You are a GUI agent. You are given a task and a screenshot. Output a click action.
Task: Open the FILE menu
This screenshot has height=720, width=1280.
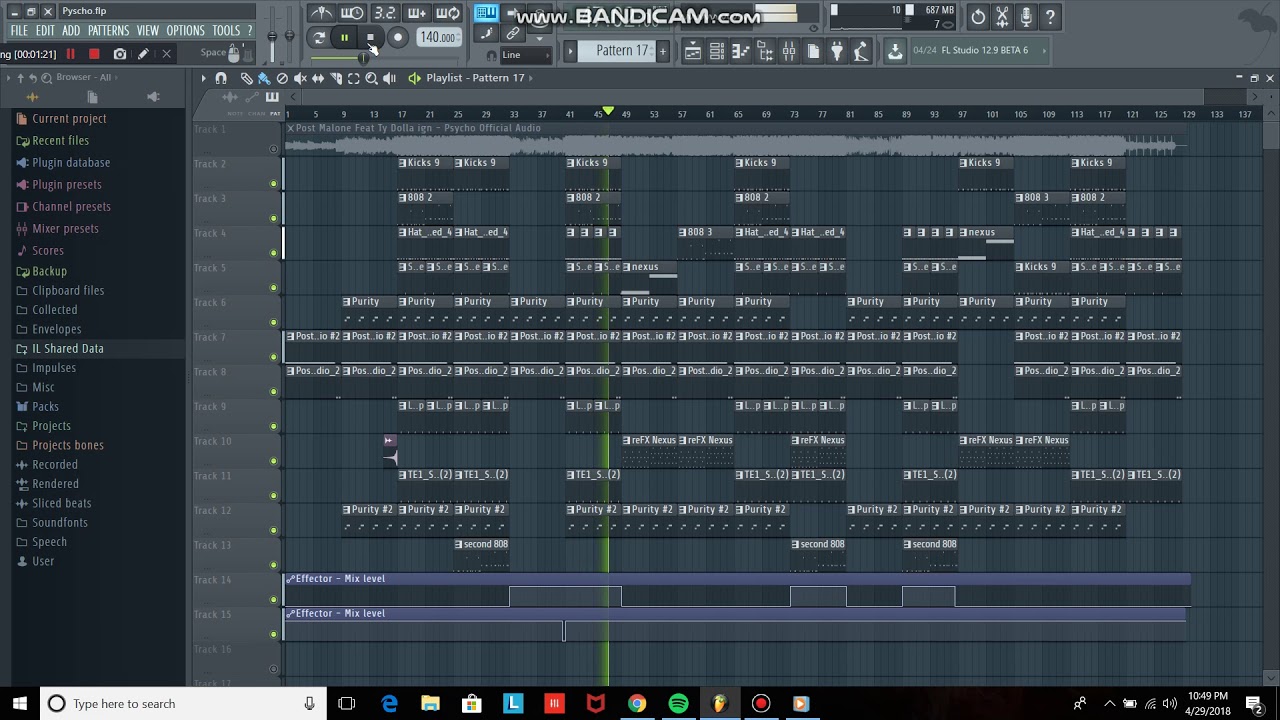pyautogui.click(x=19, y=31)
